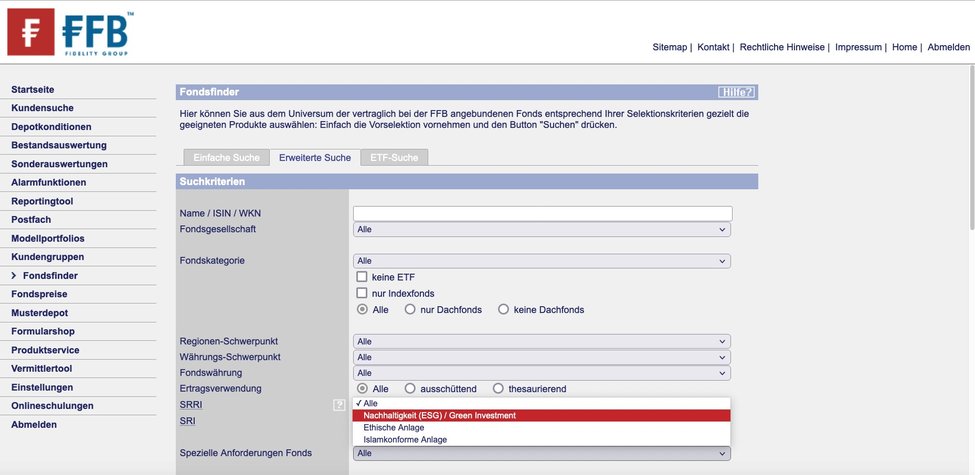The height and width of the screenshot is (475, 975).
Task: Click in the Name / ISIN / WKN field
Action: (542, 213)
